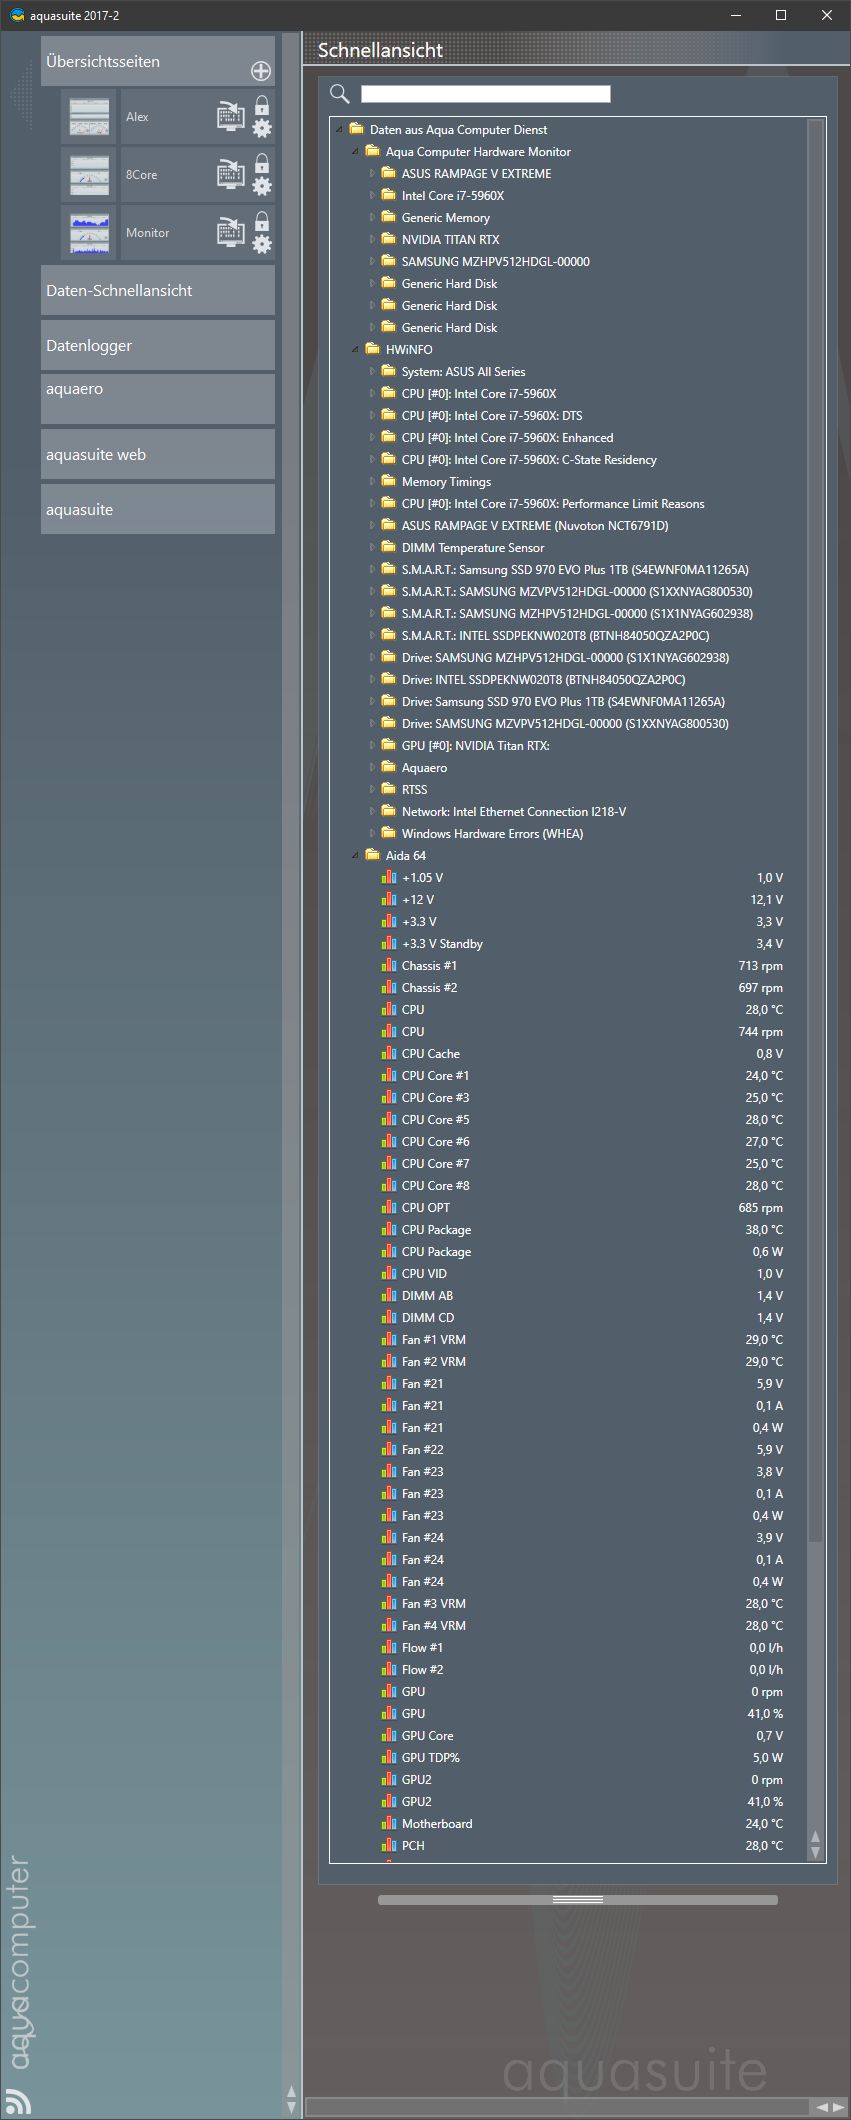Collapse the Daten aus Aqua Computer Dienst node
851x2120 pixels.
(339, 129)
